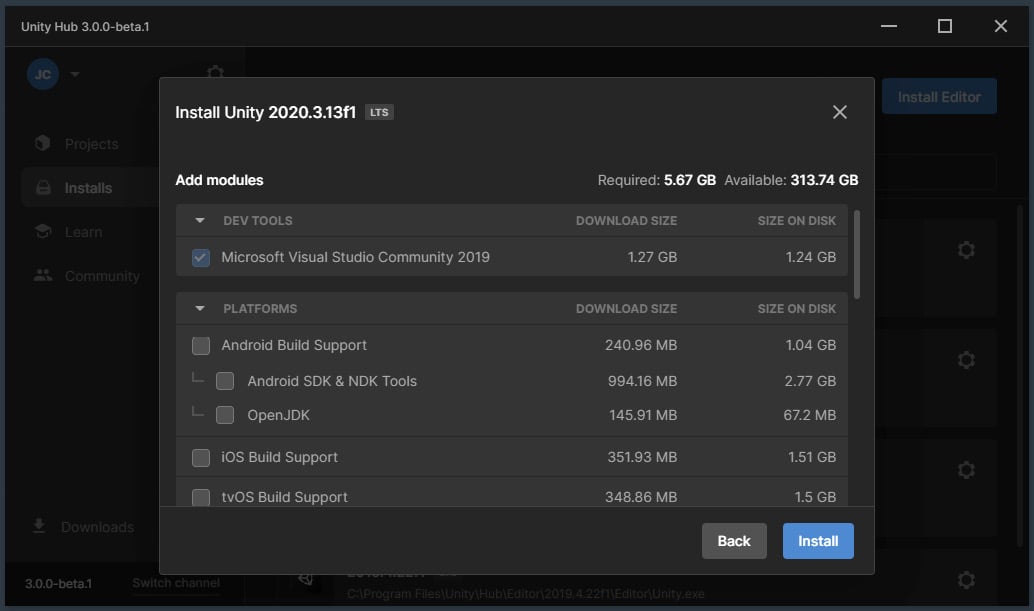Tick the OpenJDK checkbox

pos(225,415)
